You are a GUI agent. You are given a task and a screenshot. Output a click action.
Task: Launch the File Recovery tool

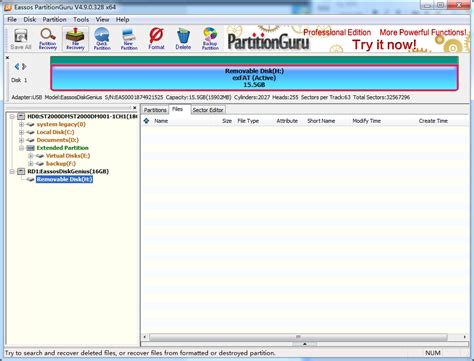(75, 39)
